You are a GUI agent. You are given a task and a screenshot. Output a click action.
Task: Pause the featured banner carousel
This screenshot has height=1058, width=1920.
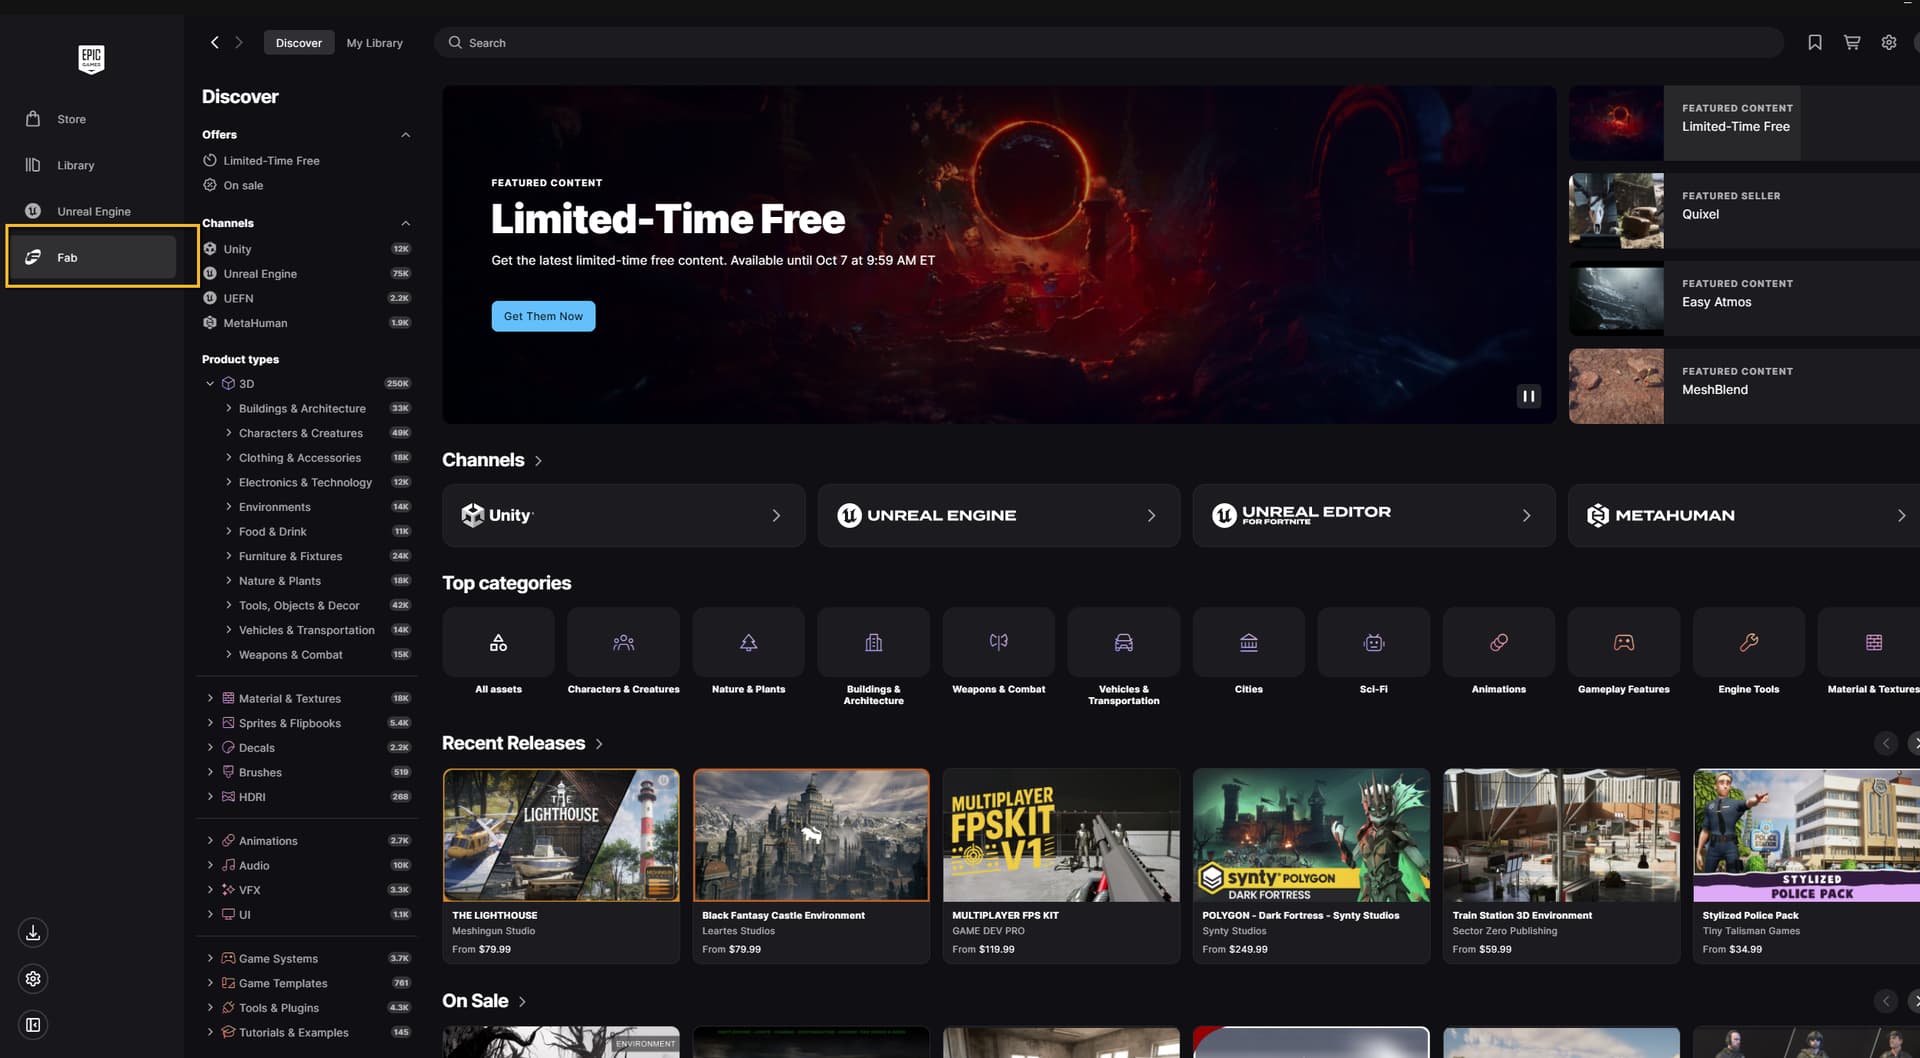point(1528,396)
